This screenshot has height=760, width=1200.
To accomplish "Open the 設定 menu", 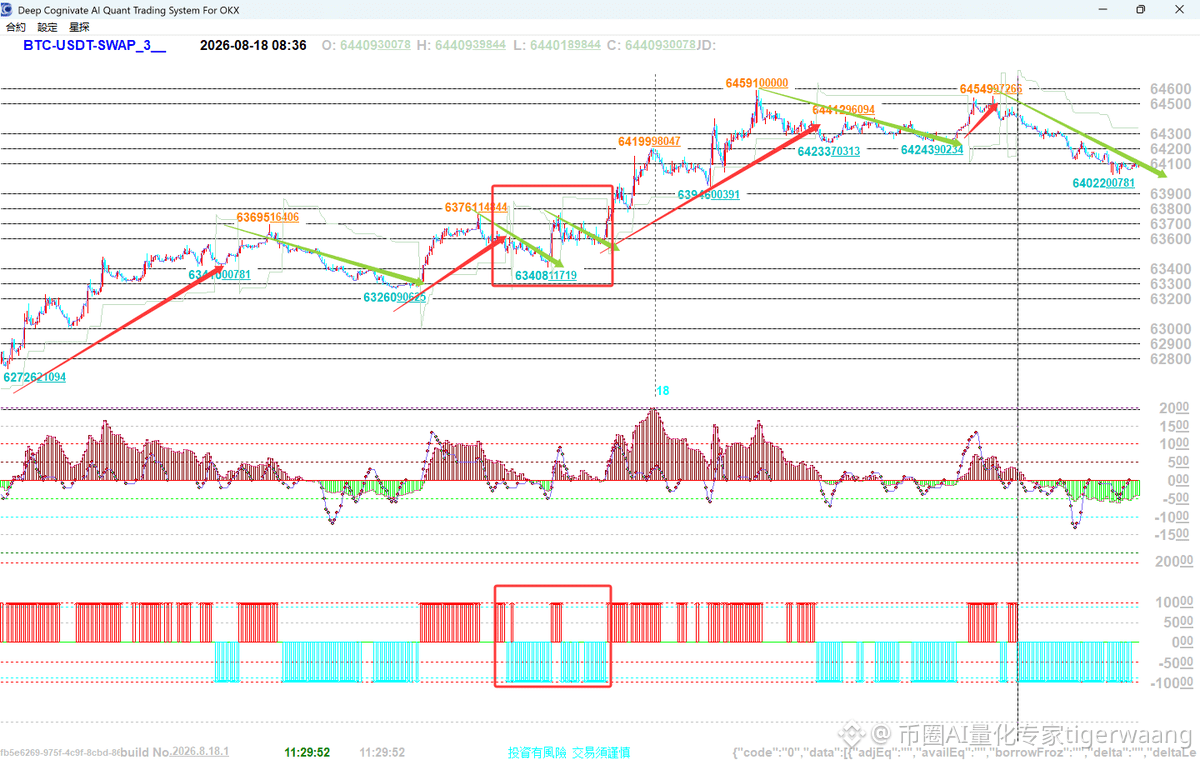I will [48, 27].
